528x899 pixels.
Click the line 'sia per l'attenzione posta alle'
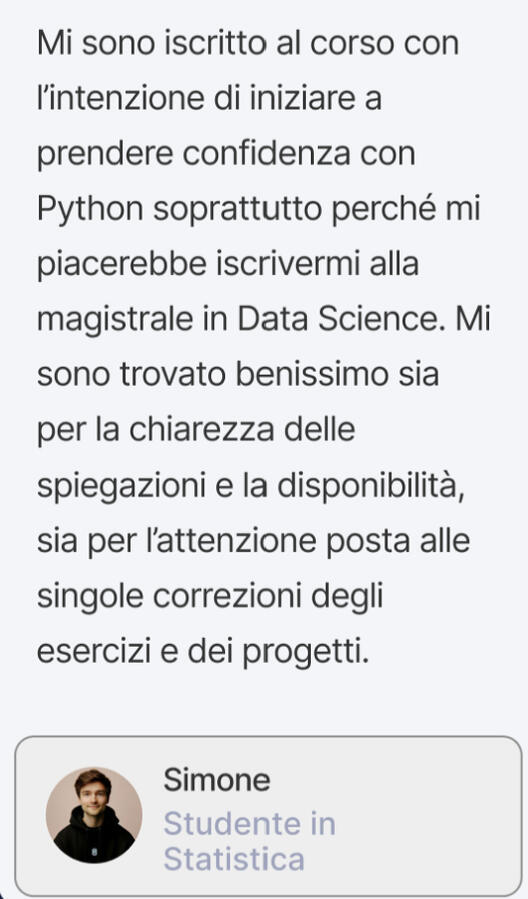pyautogui.click(x=253, y=542)
